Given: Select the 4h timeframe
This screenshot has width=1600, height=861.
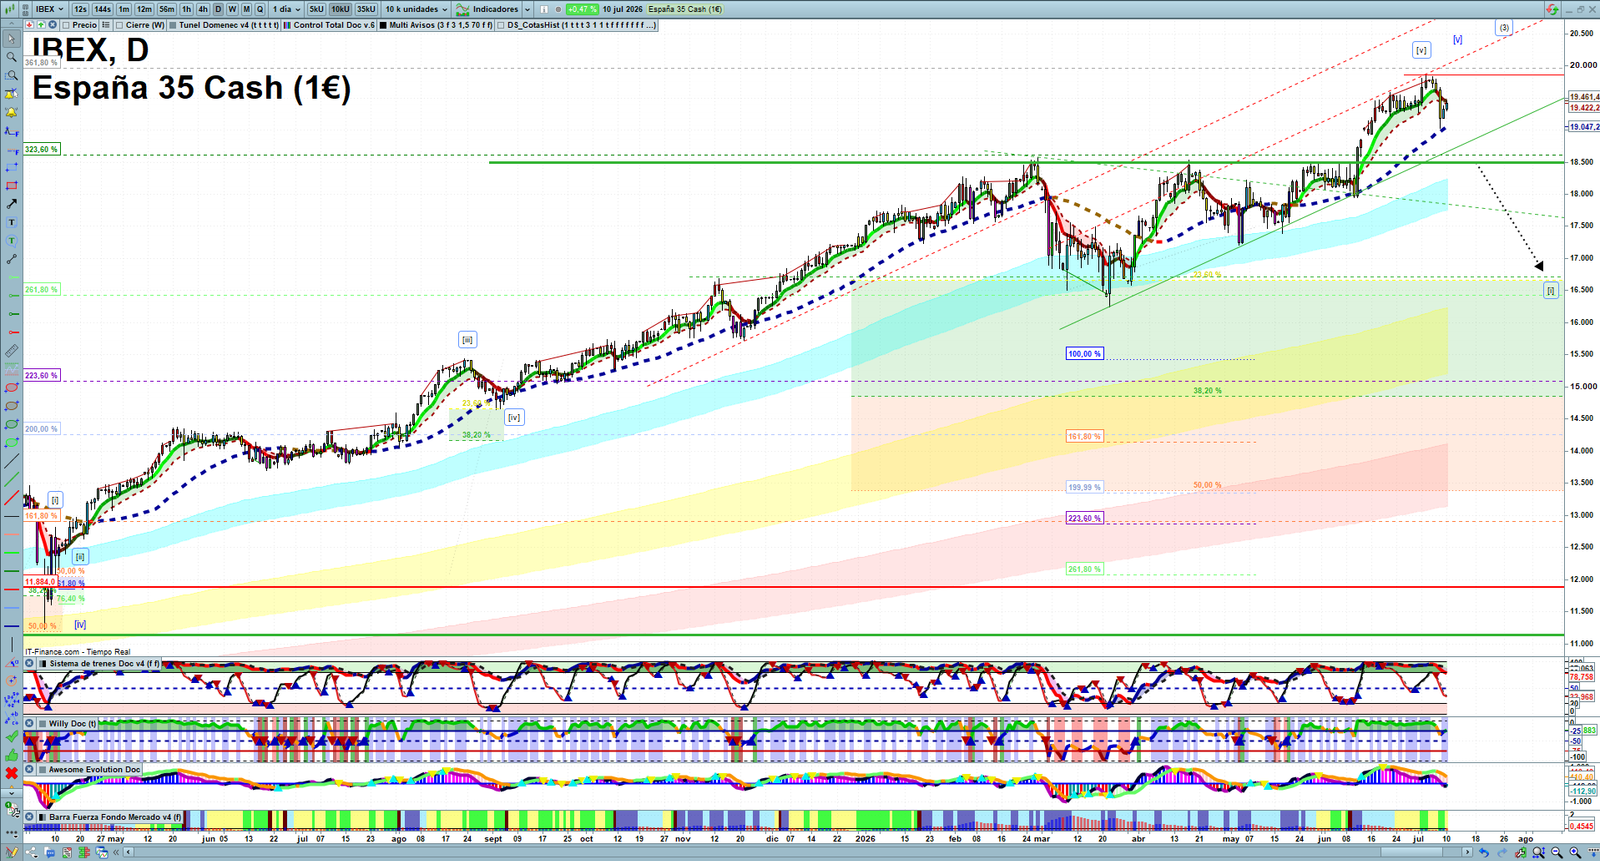Looking at the screenshot, I should [202, 9].
